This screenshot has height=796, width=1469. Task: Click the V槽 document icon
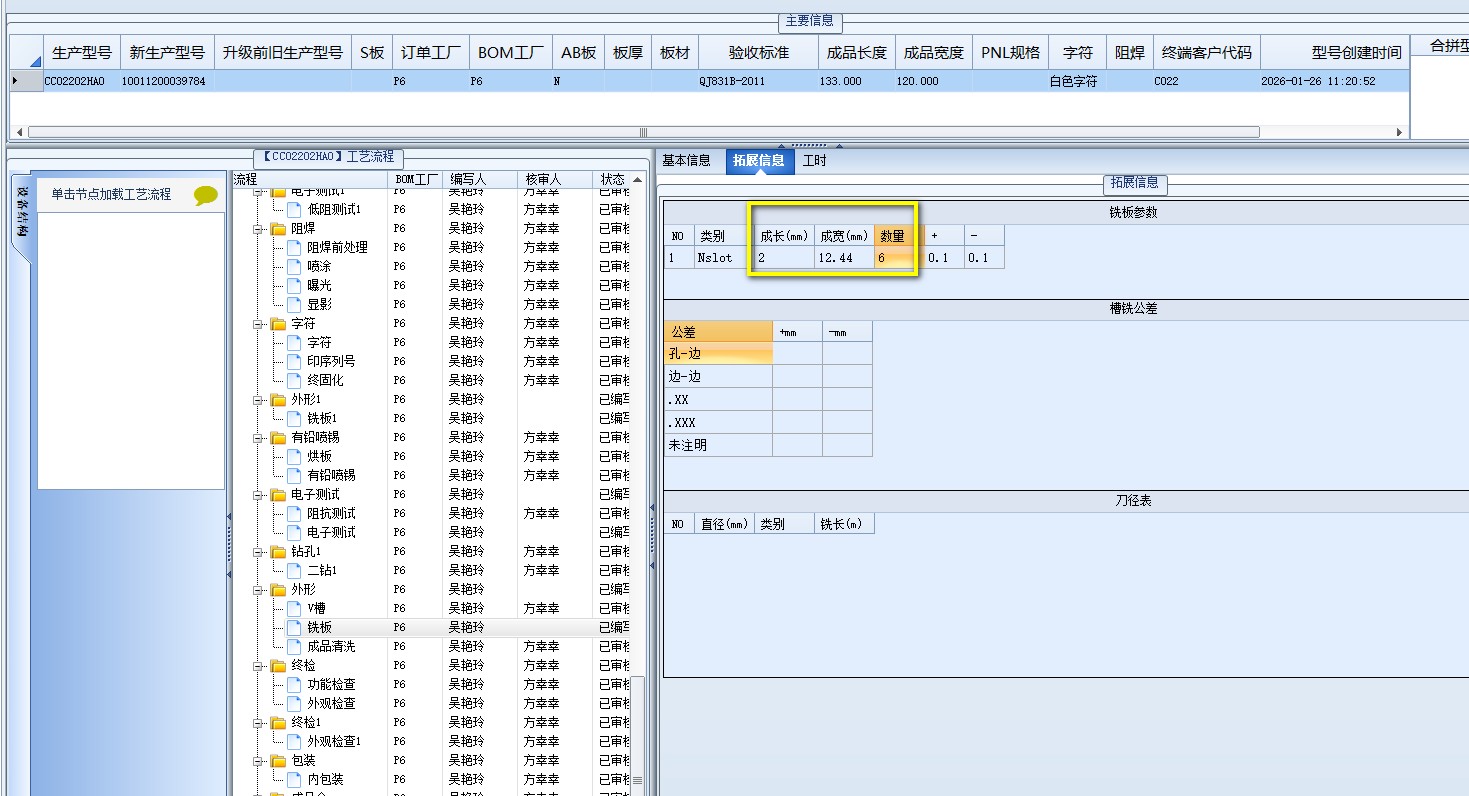[x=294, y=609]
